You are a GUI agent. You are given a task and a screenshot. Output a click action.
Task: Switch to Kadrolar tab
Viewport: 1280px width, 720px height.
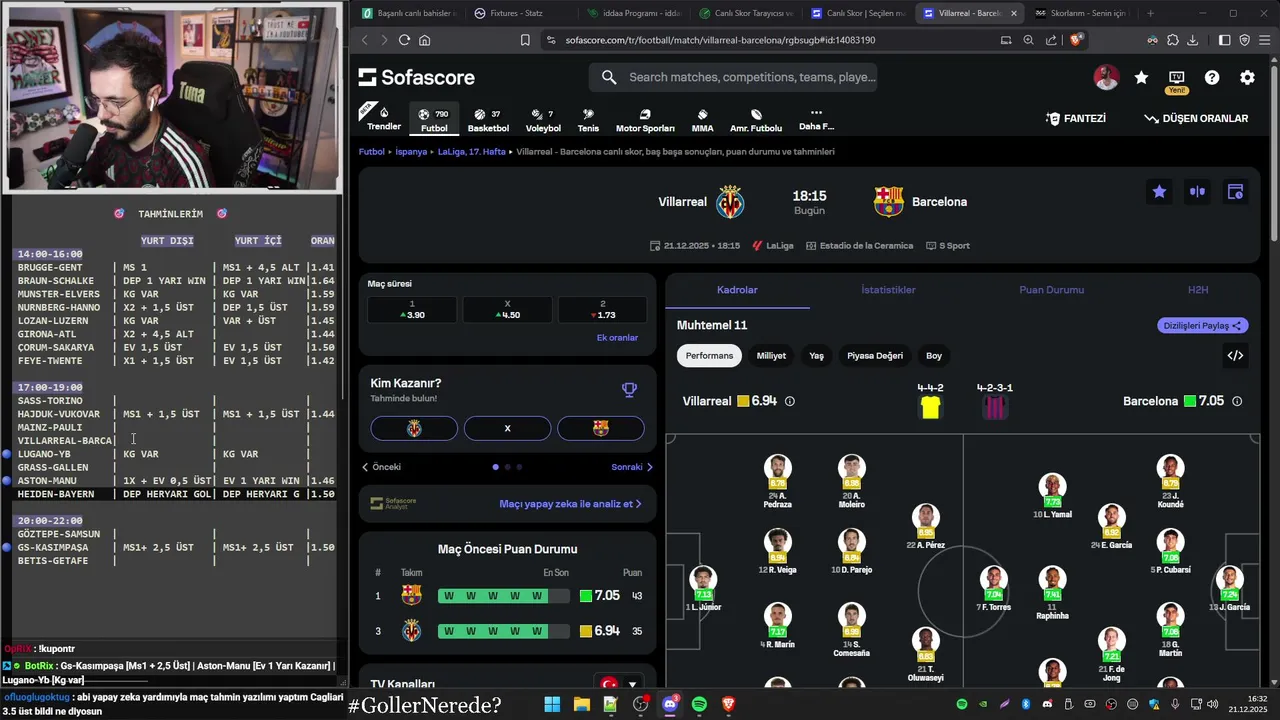[737, 290]
